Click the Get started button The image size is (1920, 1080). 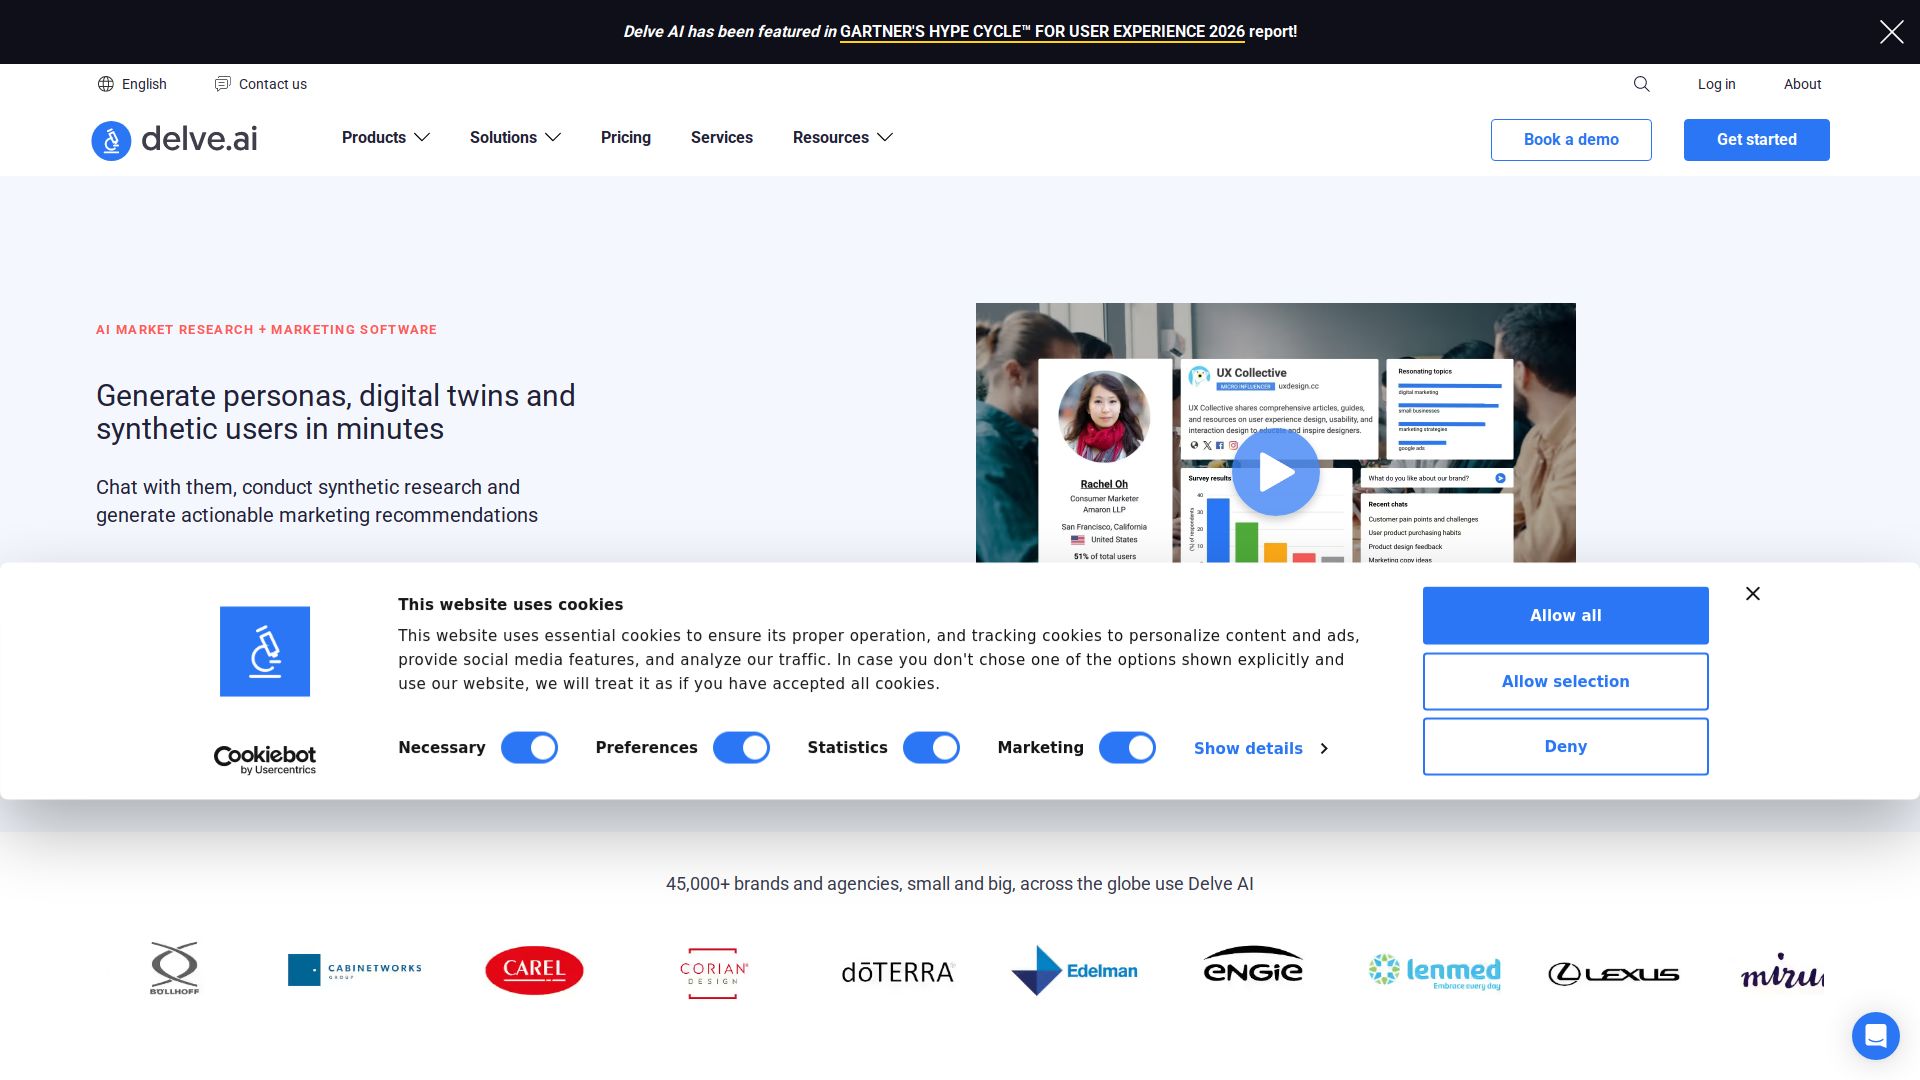pyautogui.click(x=1757, y=140)
